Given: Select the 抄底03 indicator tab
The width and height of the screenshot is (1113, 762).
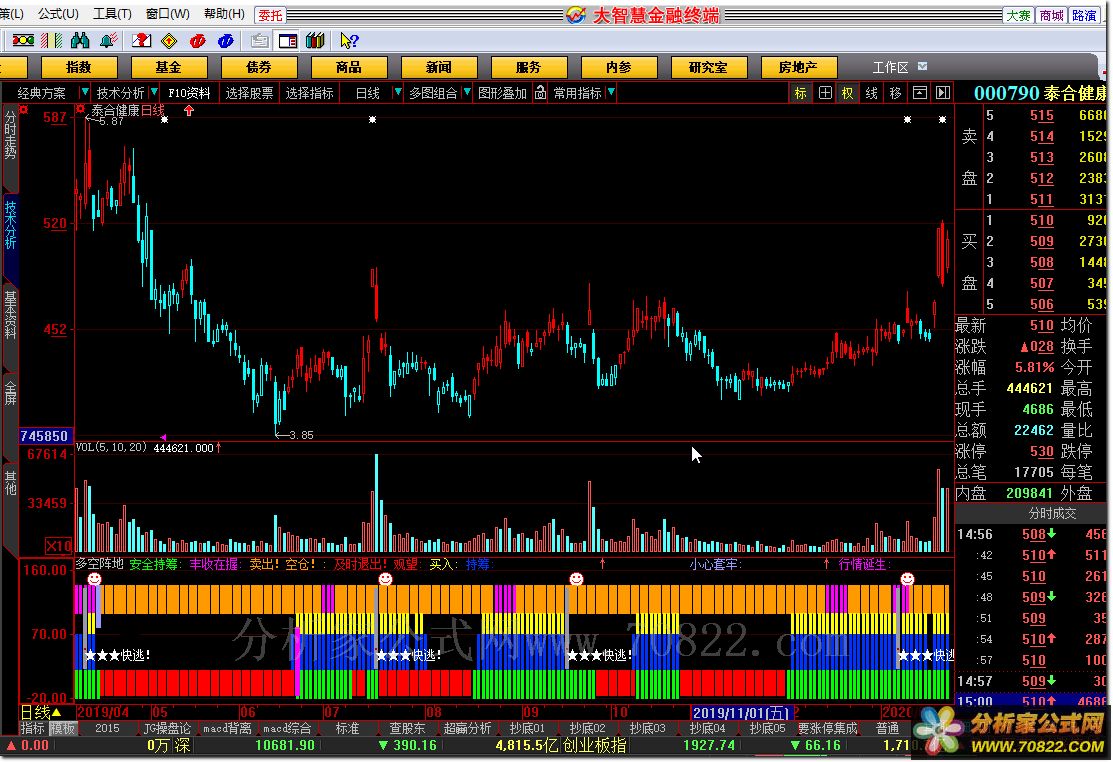Looking at the screenshot, I should (x=647, y=728).
